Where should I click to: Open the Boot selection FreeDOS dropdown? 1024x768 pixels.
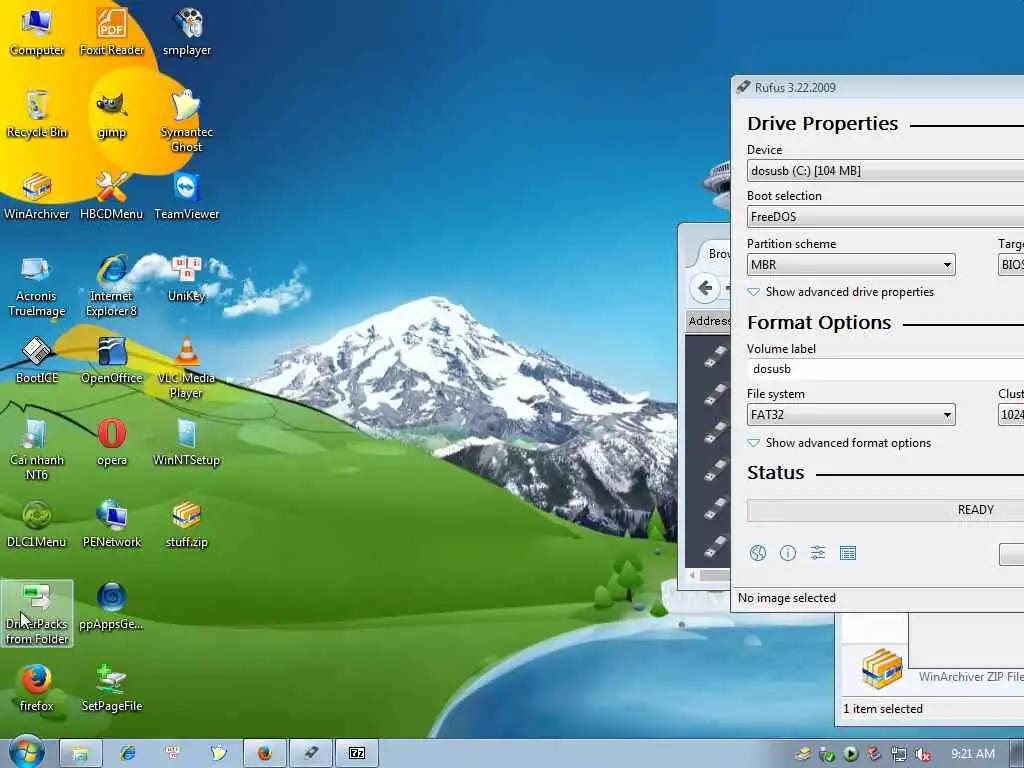(x=886, y=217)
